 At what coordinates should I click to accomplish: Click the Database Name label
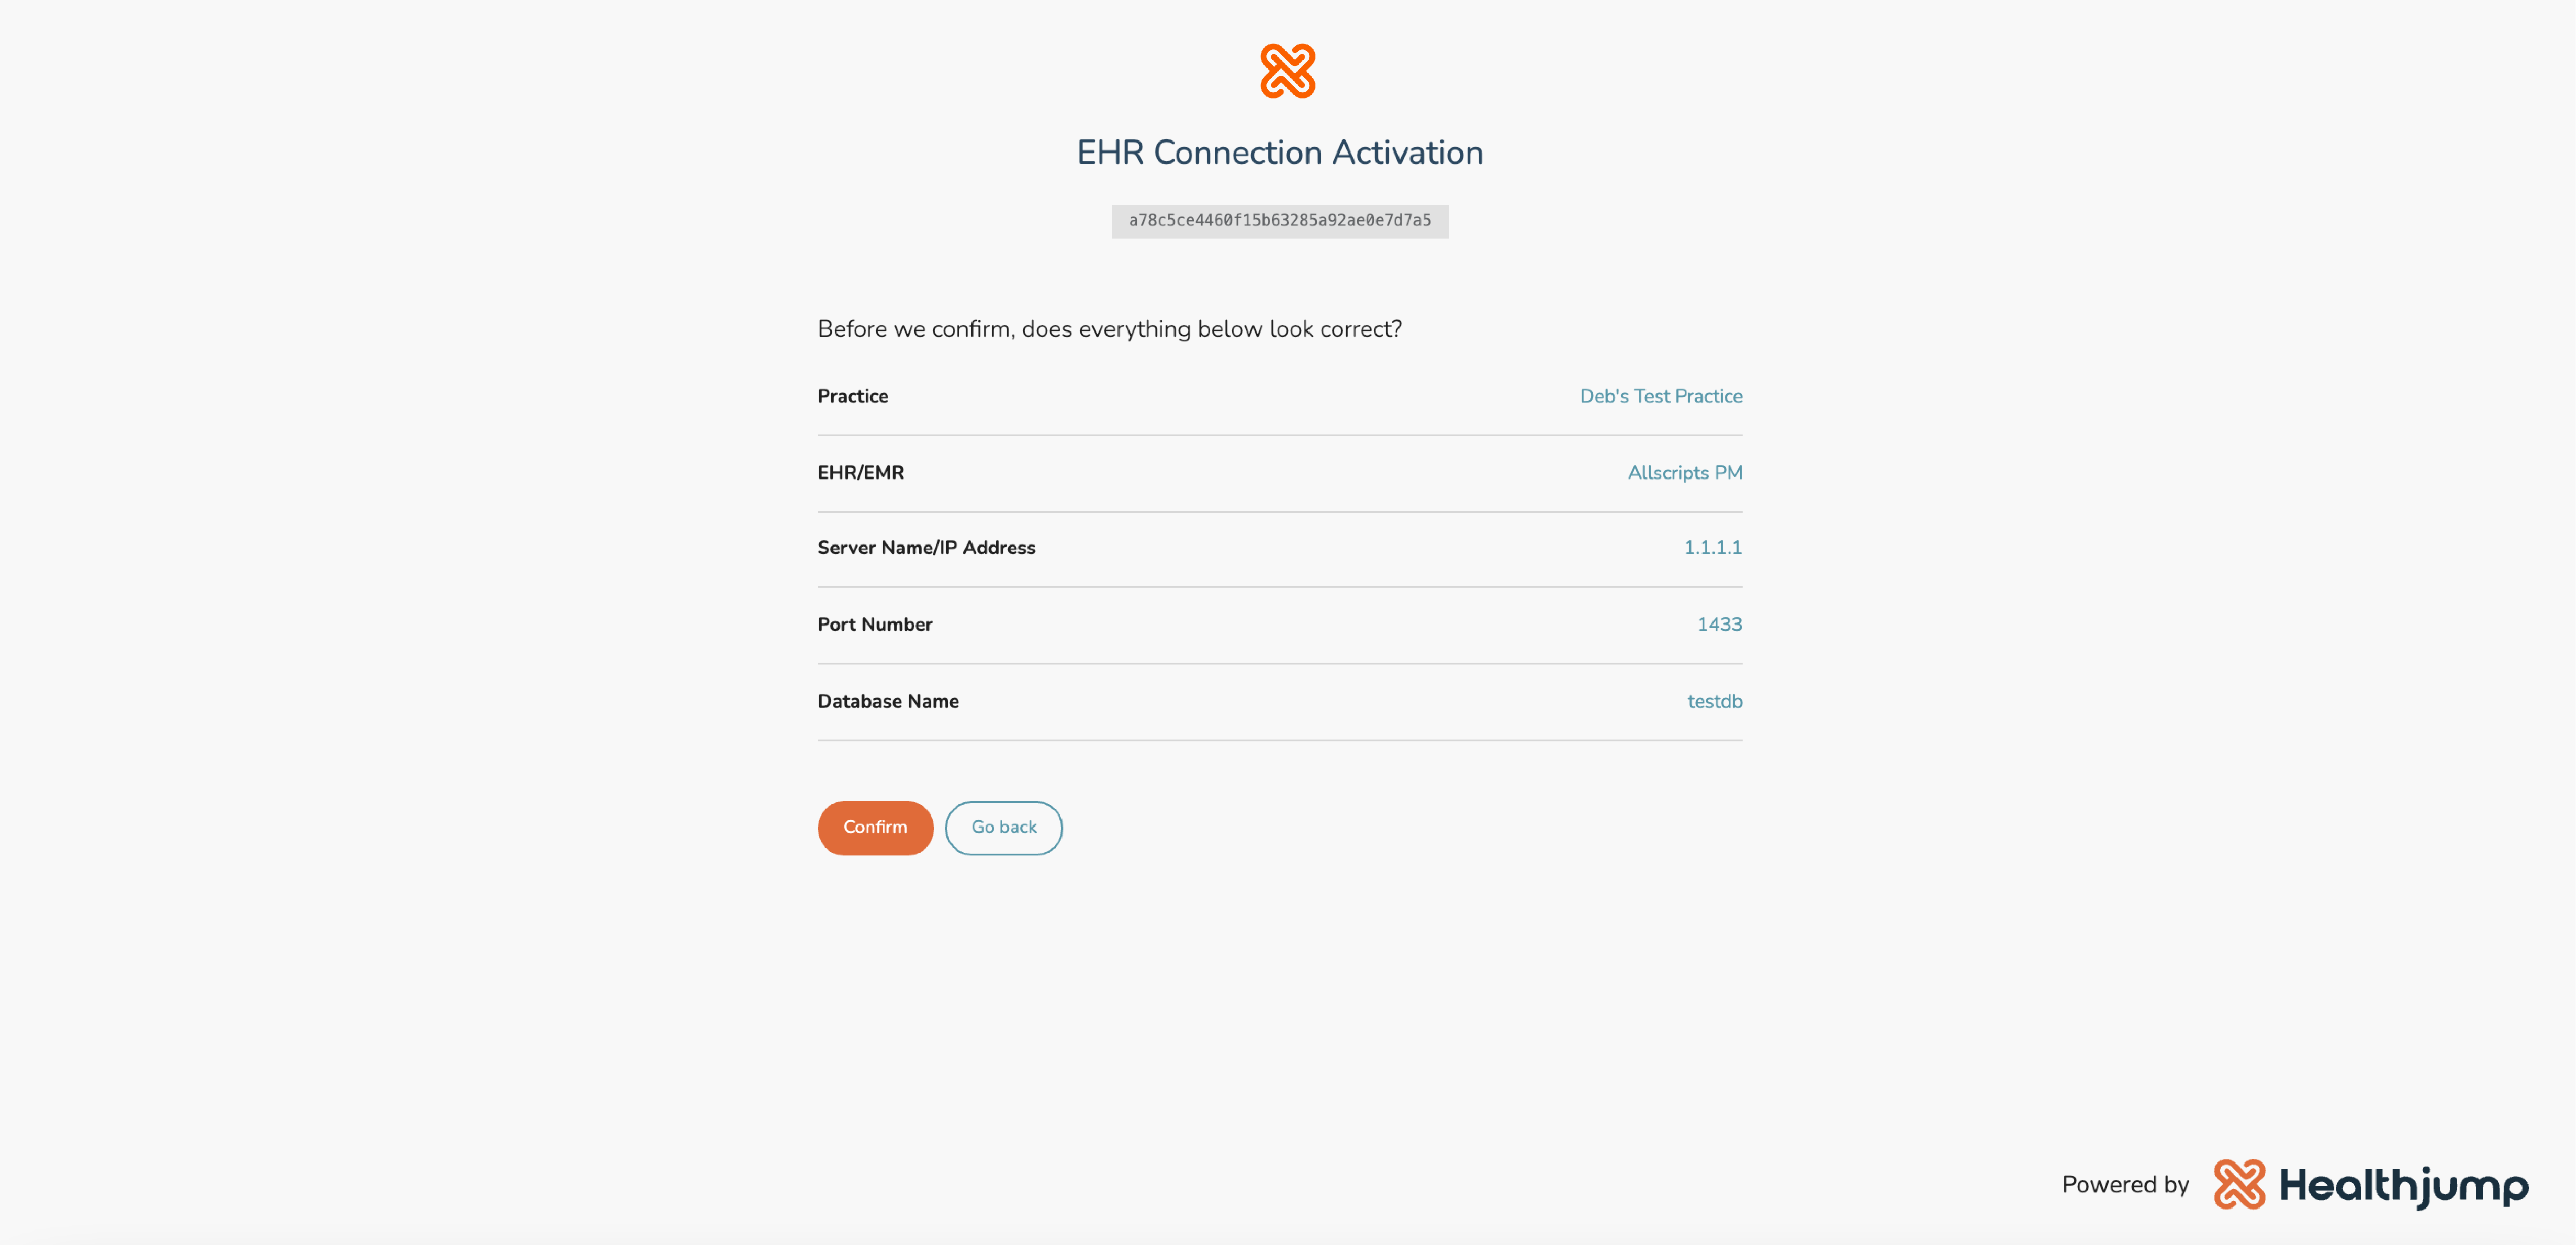coord(888,701)
